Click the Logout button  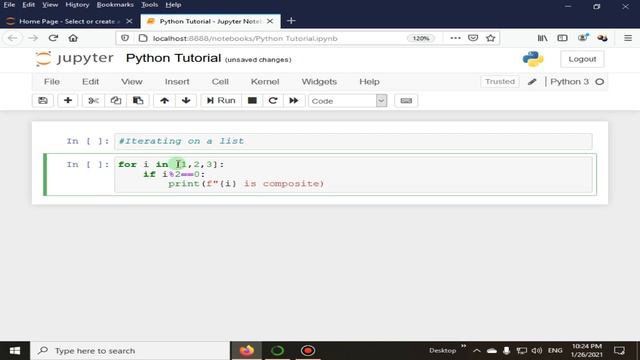point(582,59)
